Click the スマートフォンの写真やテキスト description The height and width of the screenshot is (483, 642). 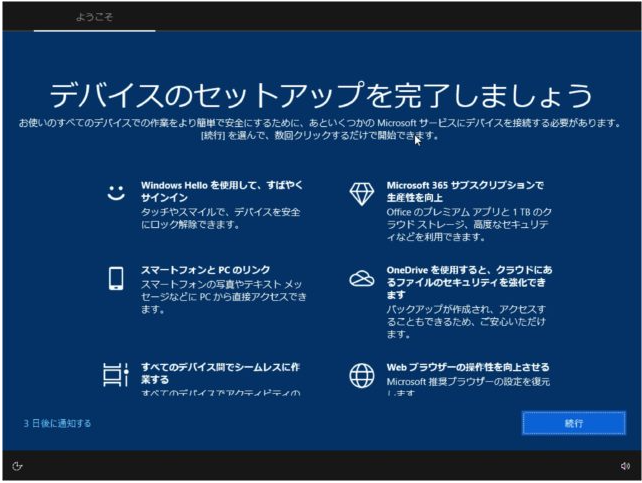(x=224, y=297)
